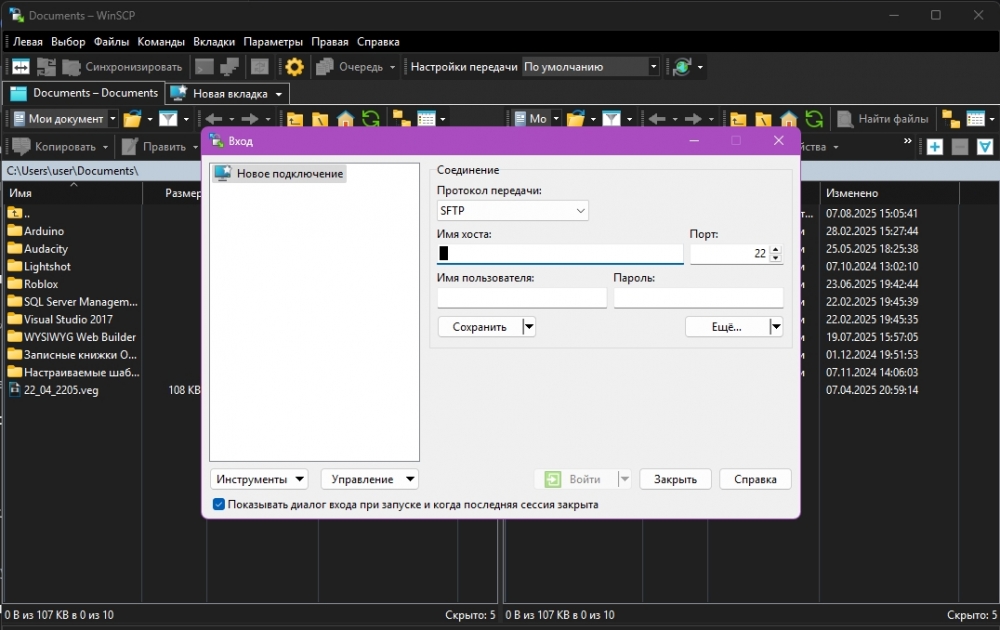Click the blue plus select-files icon

935,147
